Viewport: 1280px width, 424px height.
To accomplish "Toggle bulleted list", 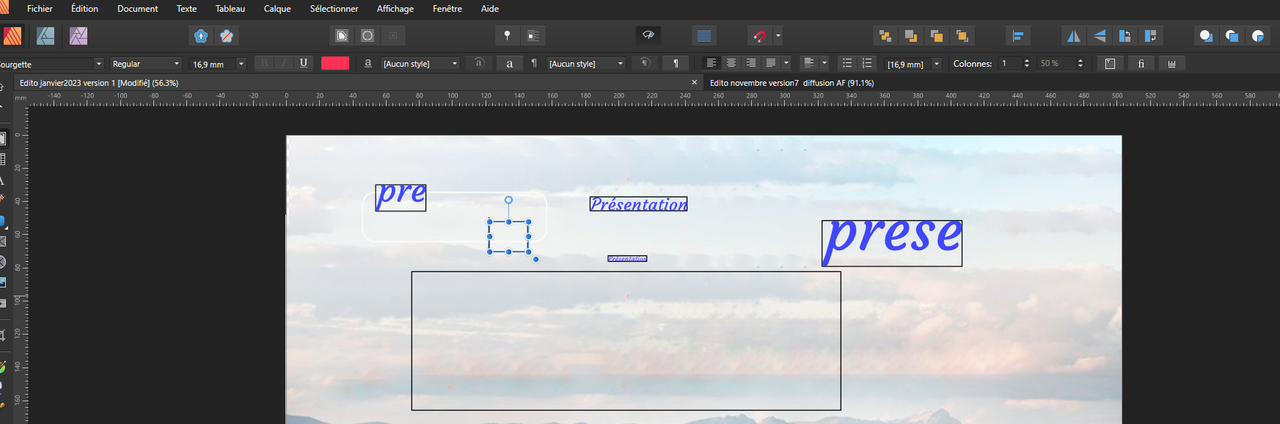I will point(847,63).
